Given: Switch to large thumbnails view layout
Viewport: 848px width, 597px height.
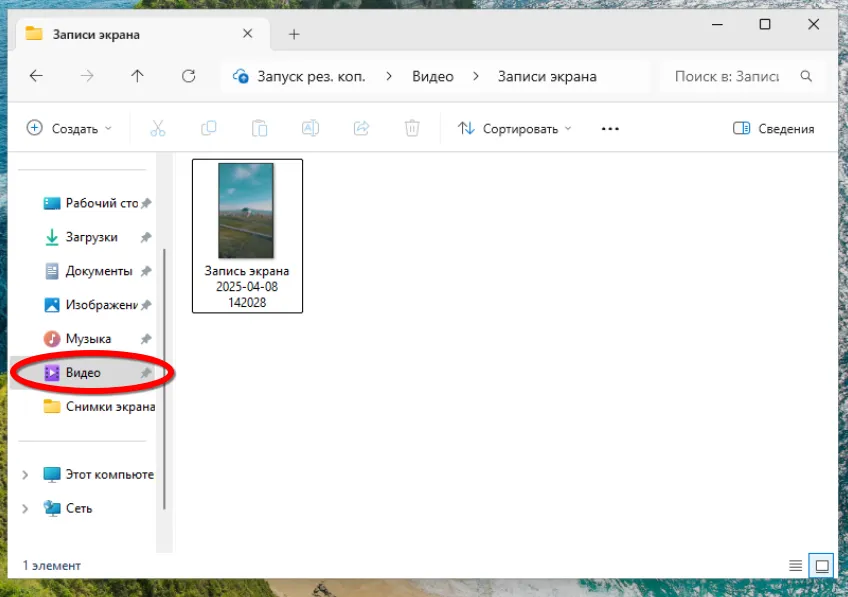Looking at the screenshot, I should 822,566.
